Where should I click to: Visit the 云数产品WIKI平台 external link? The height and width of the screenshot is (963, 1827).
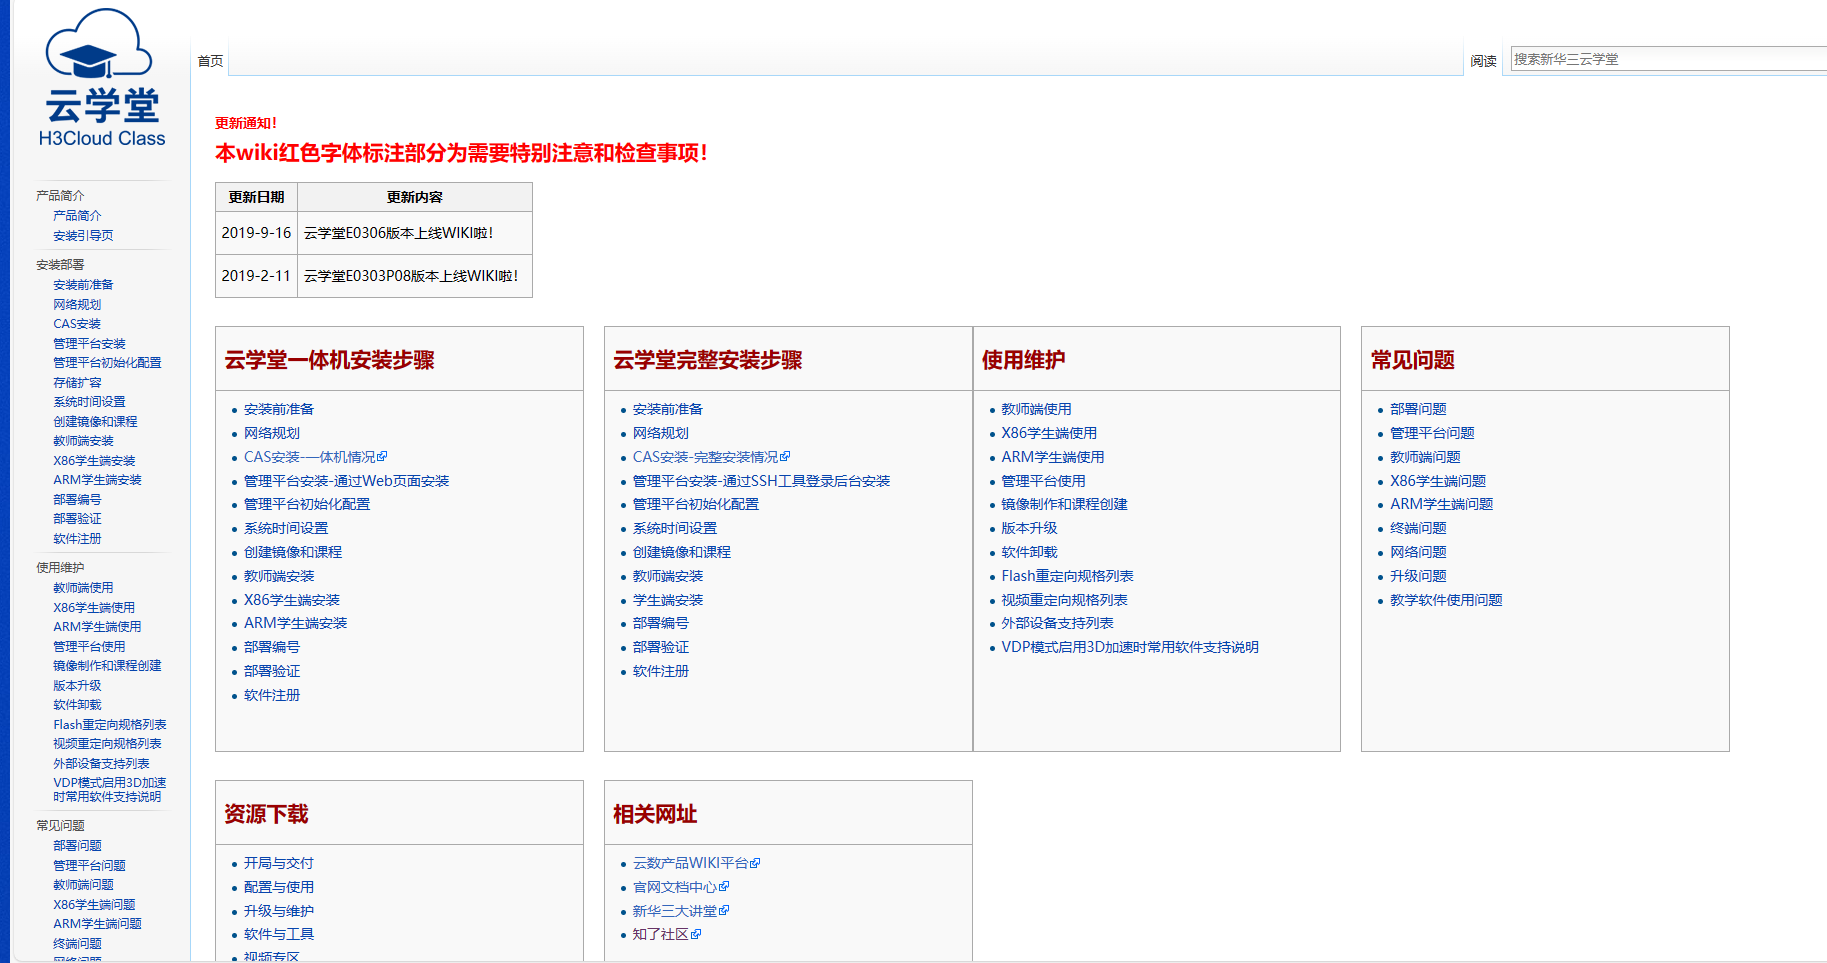(x=696, y=863)
